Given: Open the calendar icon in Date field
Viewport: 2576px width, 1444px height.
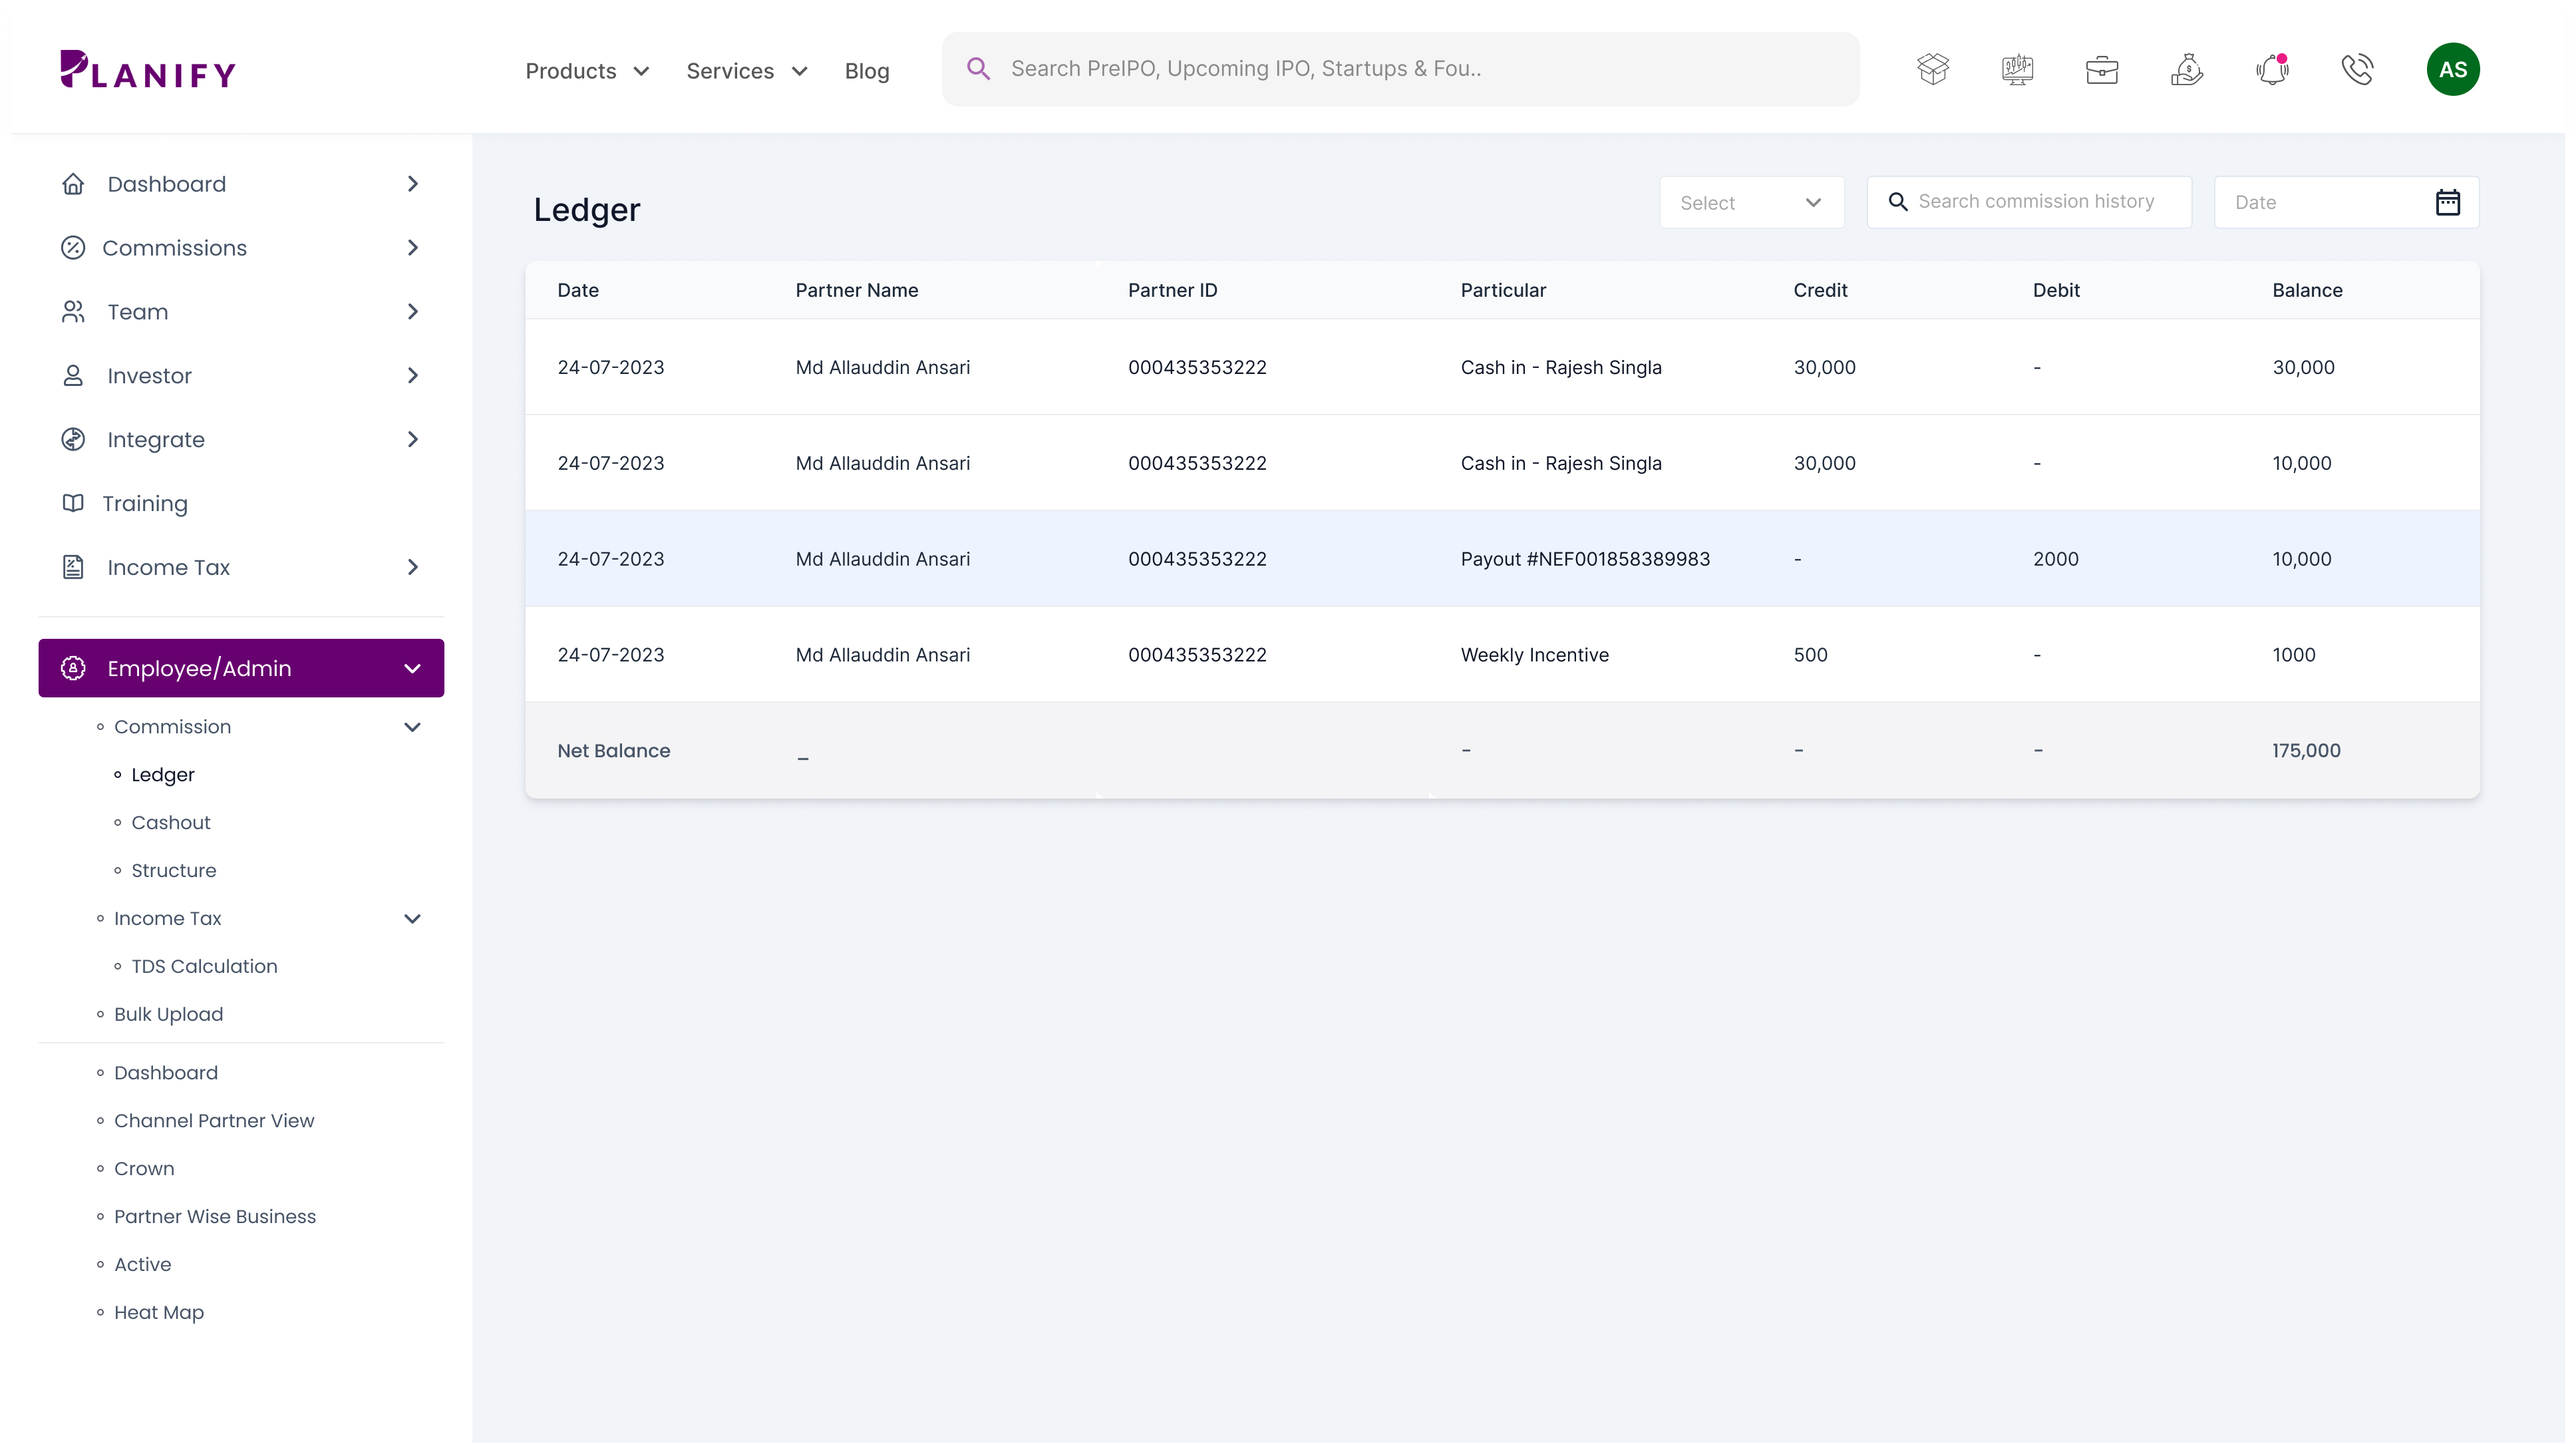Looking at the screenshot, I should [2447, 202].
